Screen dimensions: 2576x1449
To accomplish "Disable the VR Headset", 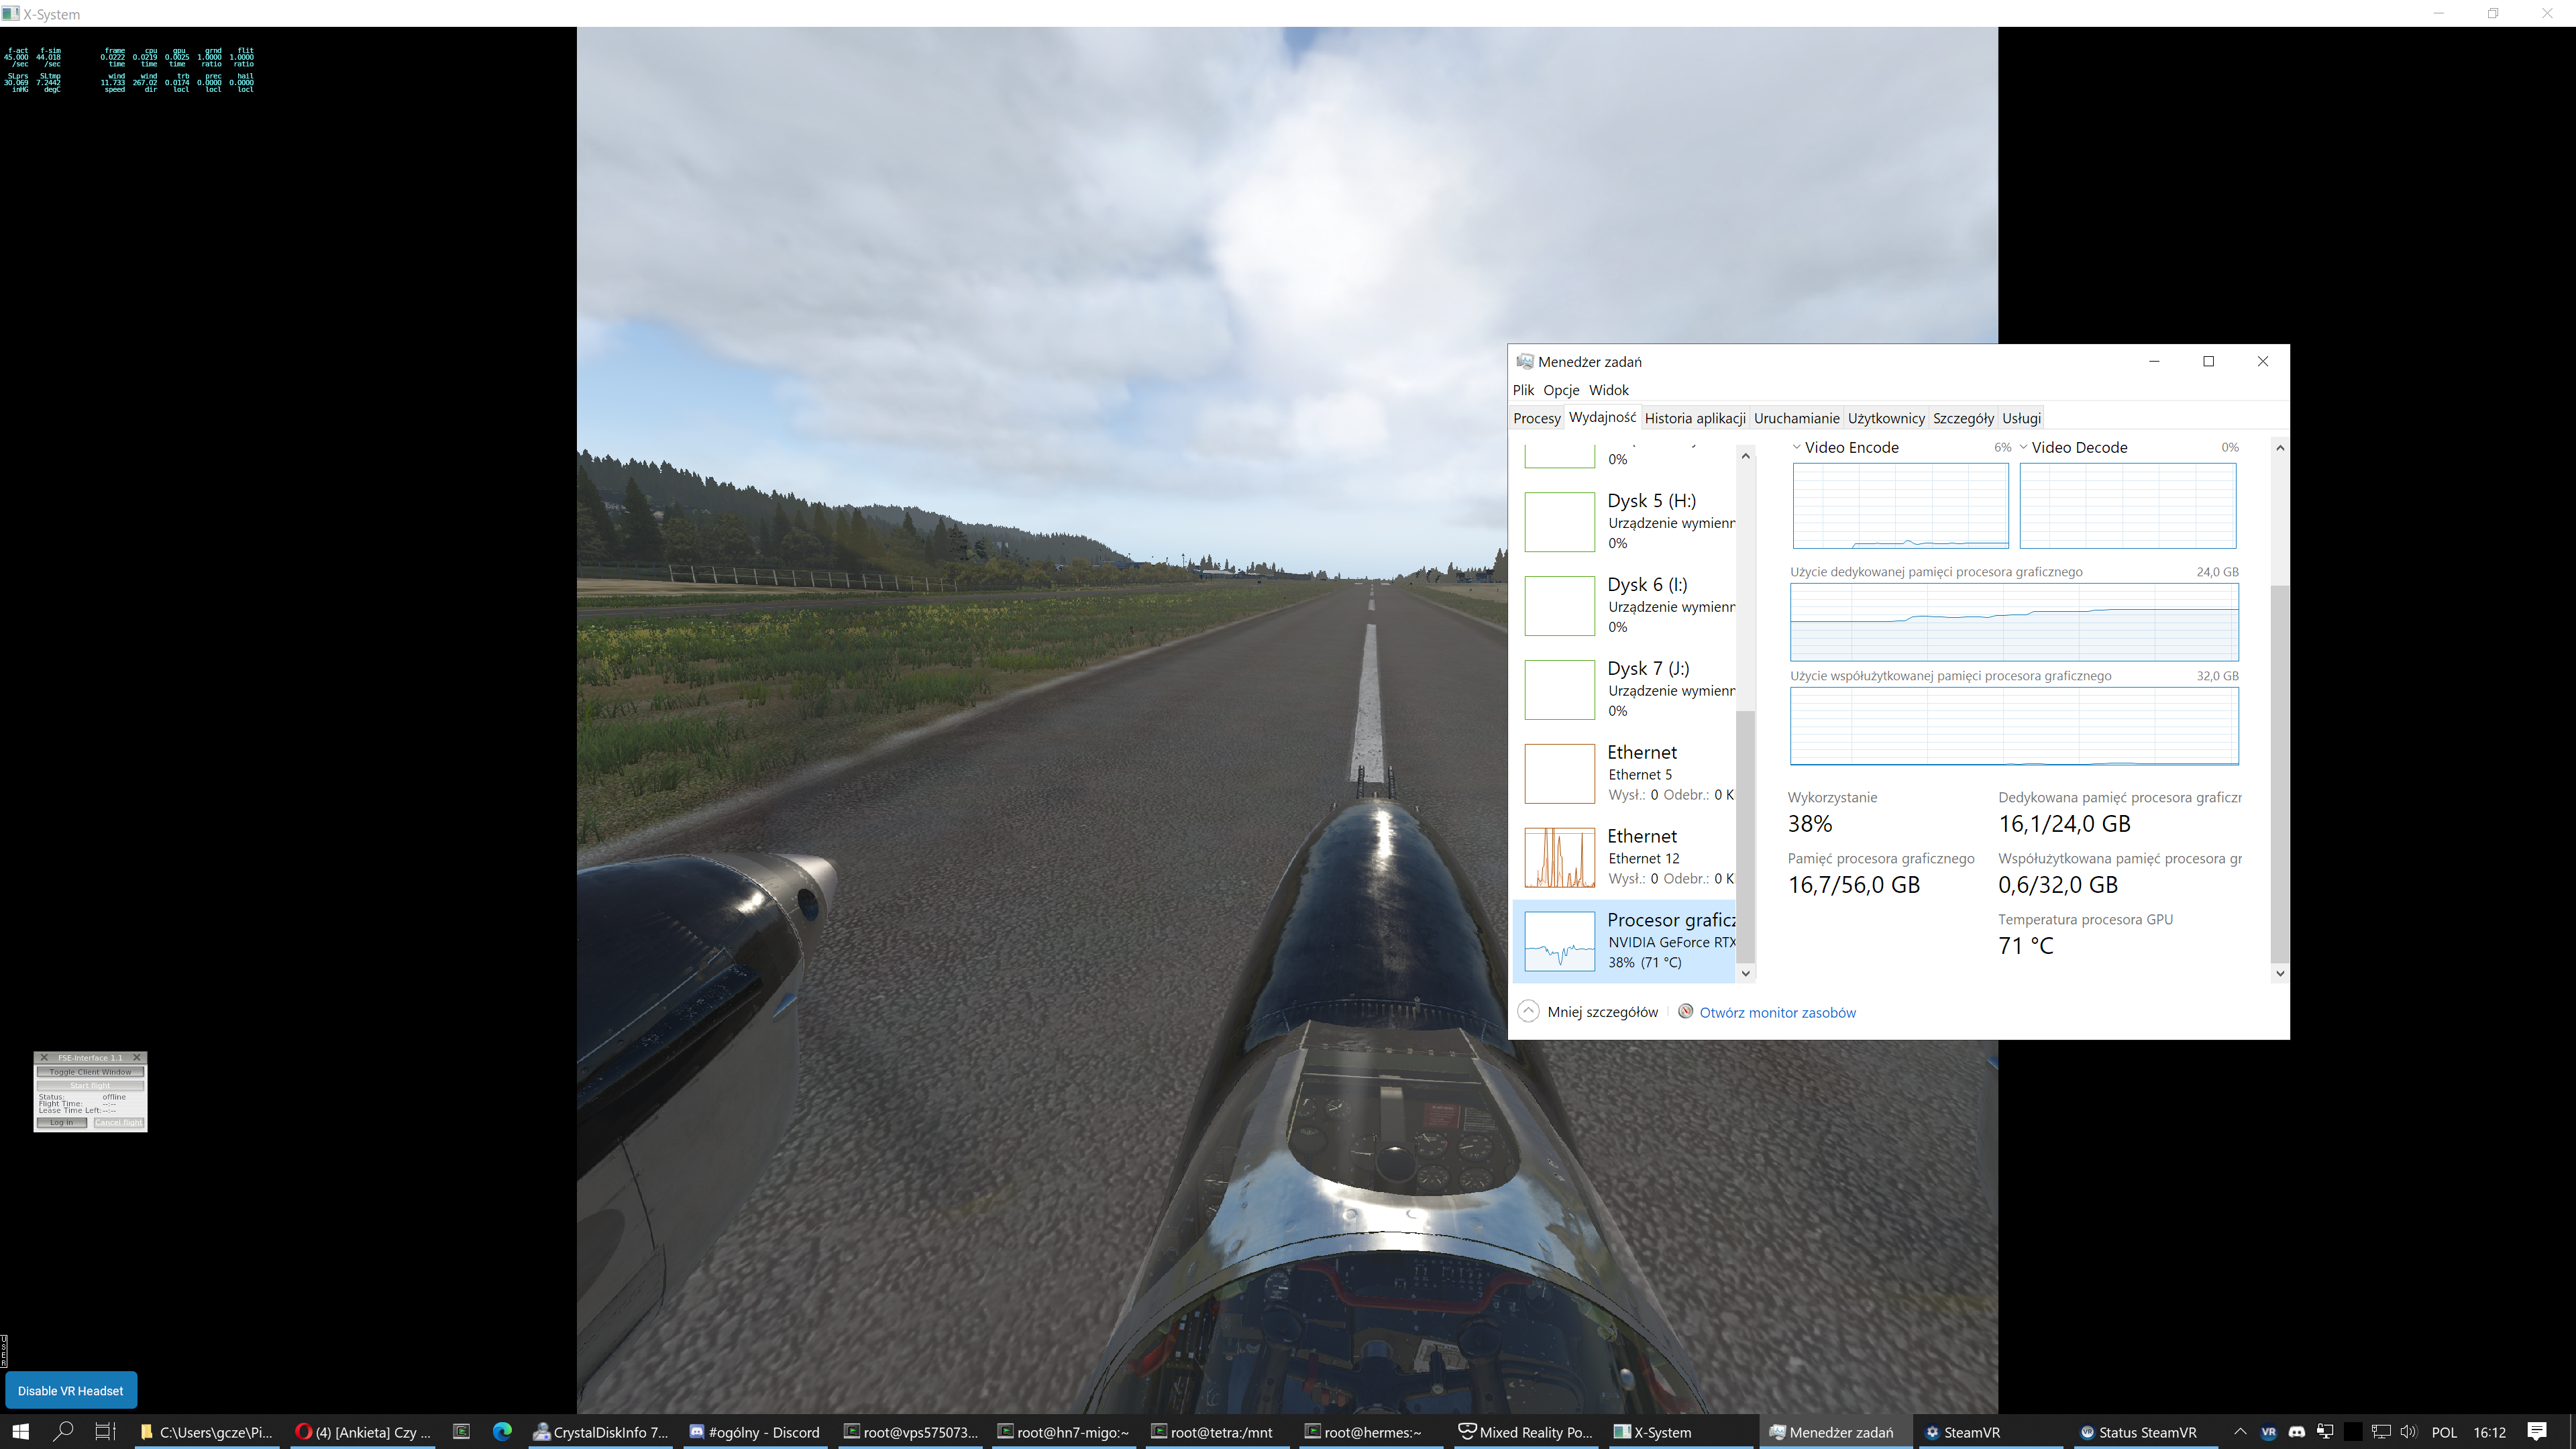I will click(x=70, y=1390).
